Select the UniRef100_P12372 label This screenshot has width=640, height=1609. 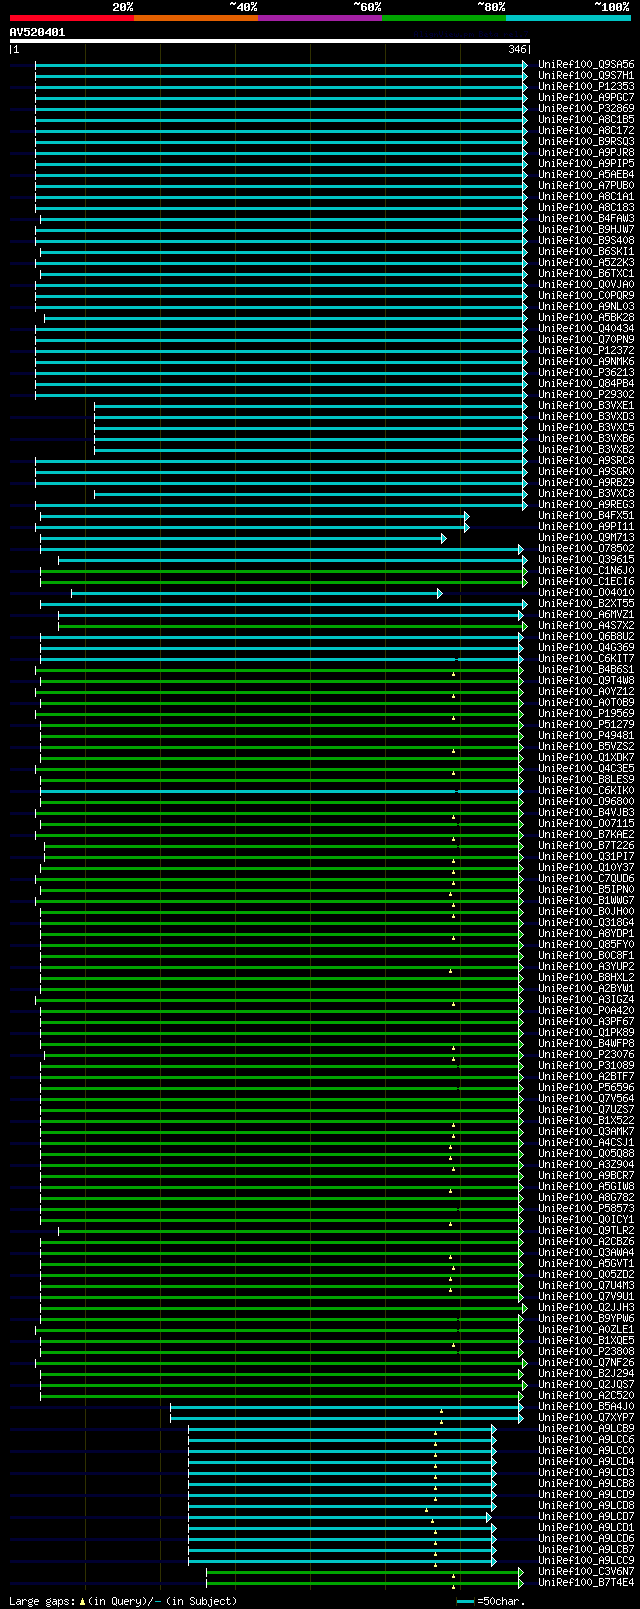[x=586, y=351]
